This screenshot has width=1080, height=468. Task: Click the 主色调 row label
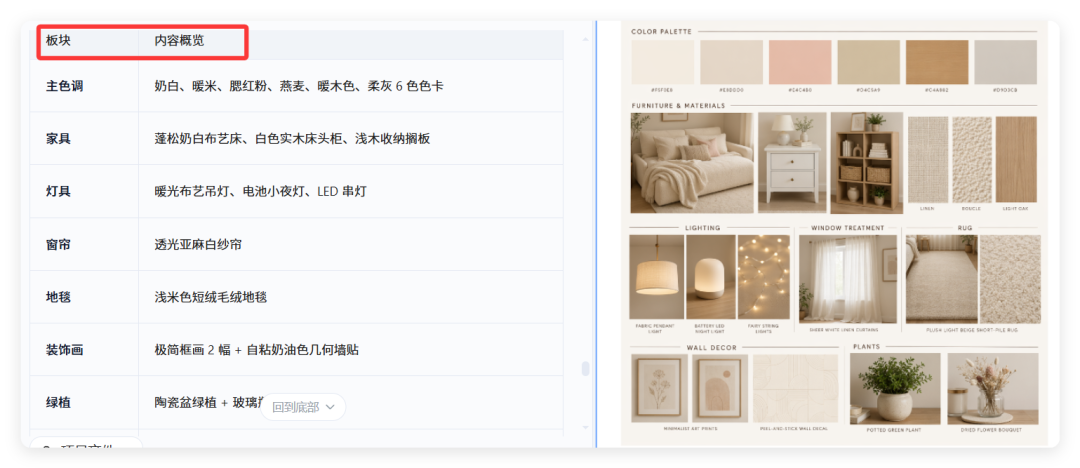65,86
